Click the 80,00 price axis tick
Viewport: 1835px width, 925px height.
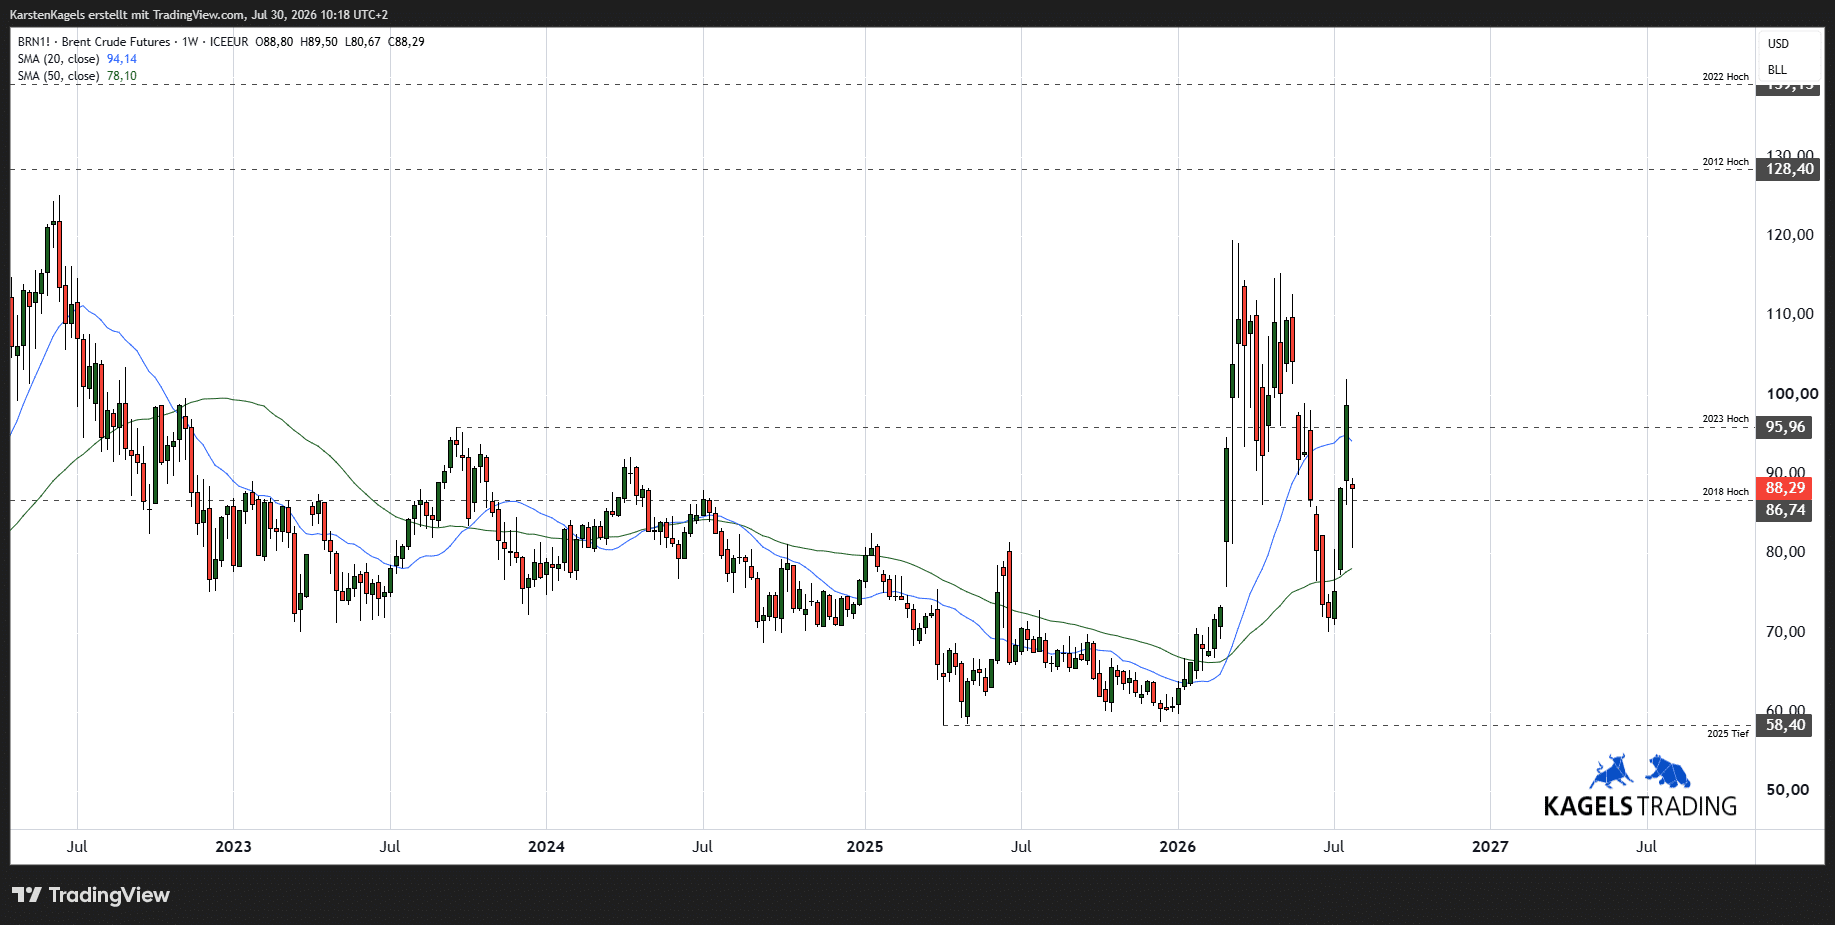(1786, 552)
